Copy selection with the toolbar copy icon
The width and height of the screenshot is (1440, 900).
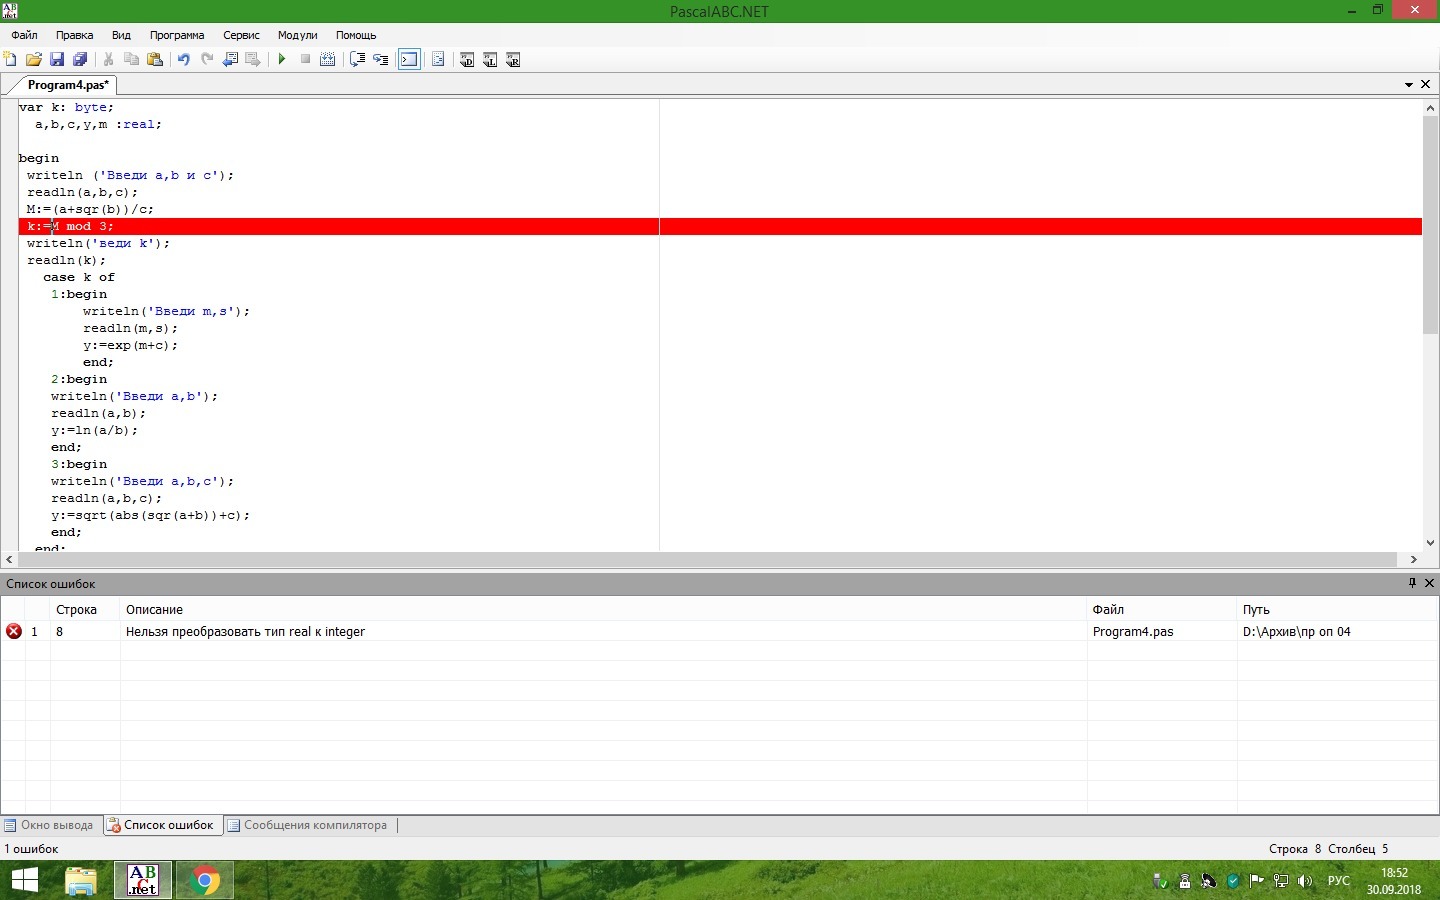pyautogui.click(x=131, y=60)
